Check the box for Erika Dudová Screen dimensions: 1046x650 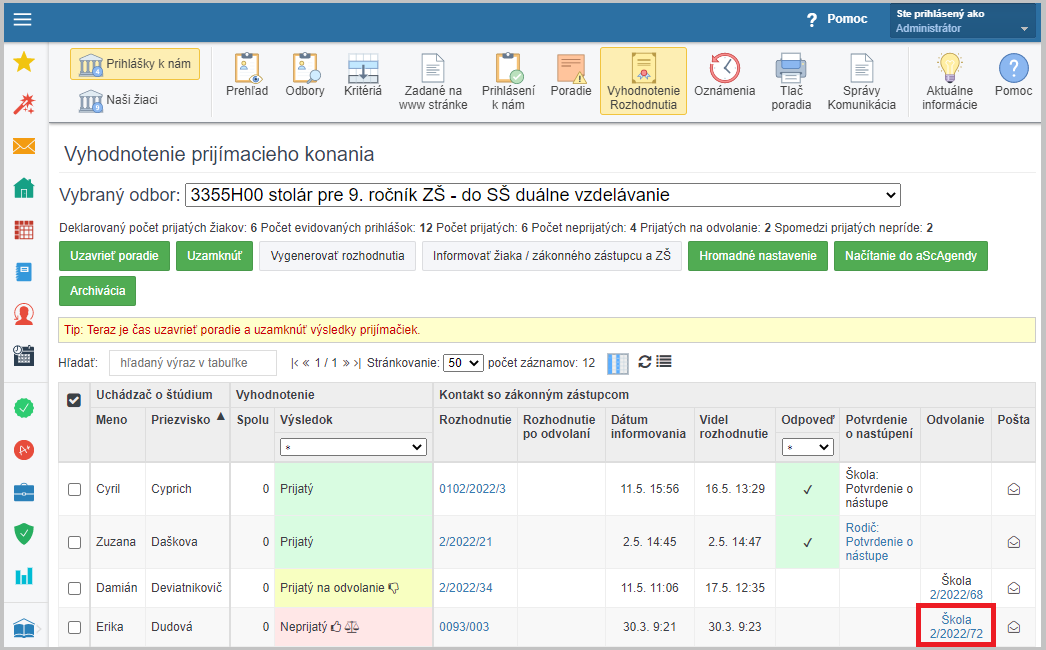click(x=75, y=627)
